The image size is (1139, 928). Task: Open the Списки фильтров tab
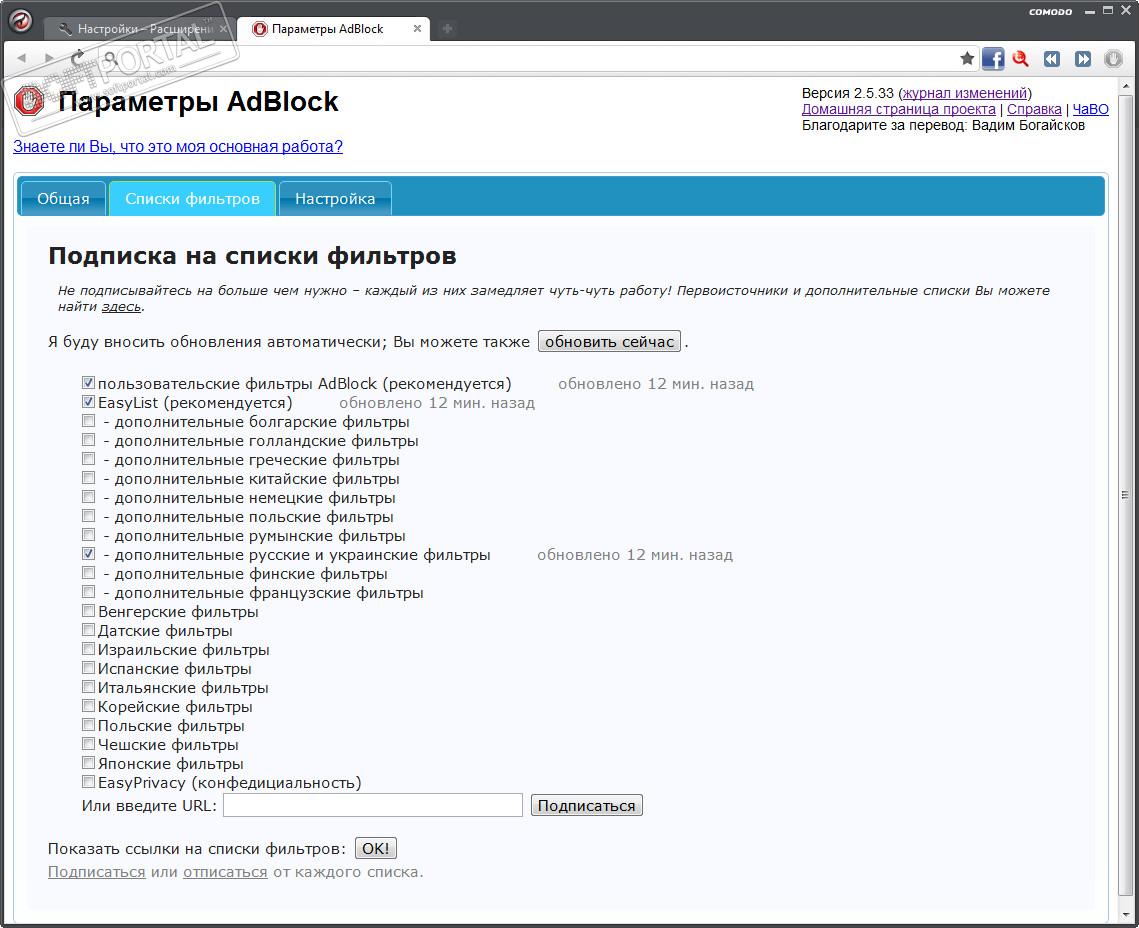click(192, 198)
